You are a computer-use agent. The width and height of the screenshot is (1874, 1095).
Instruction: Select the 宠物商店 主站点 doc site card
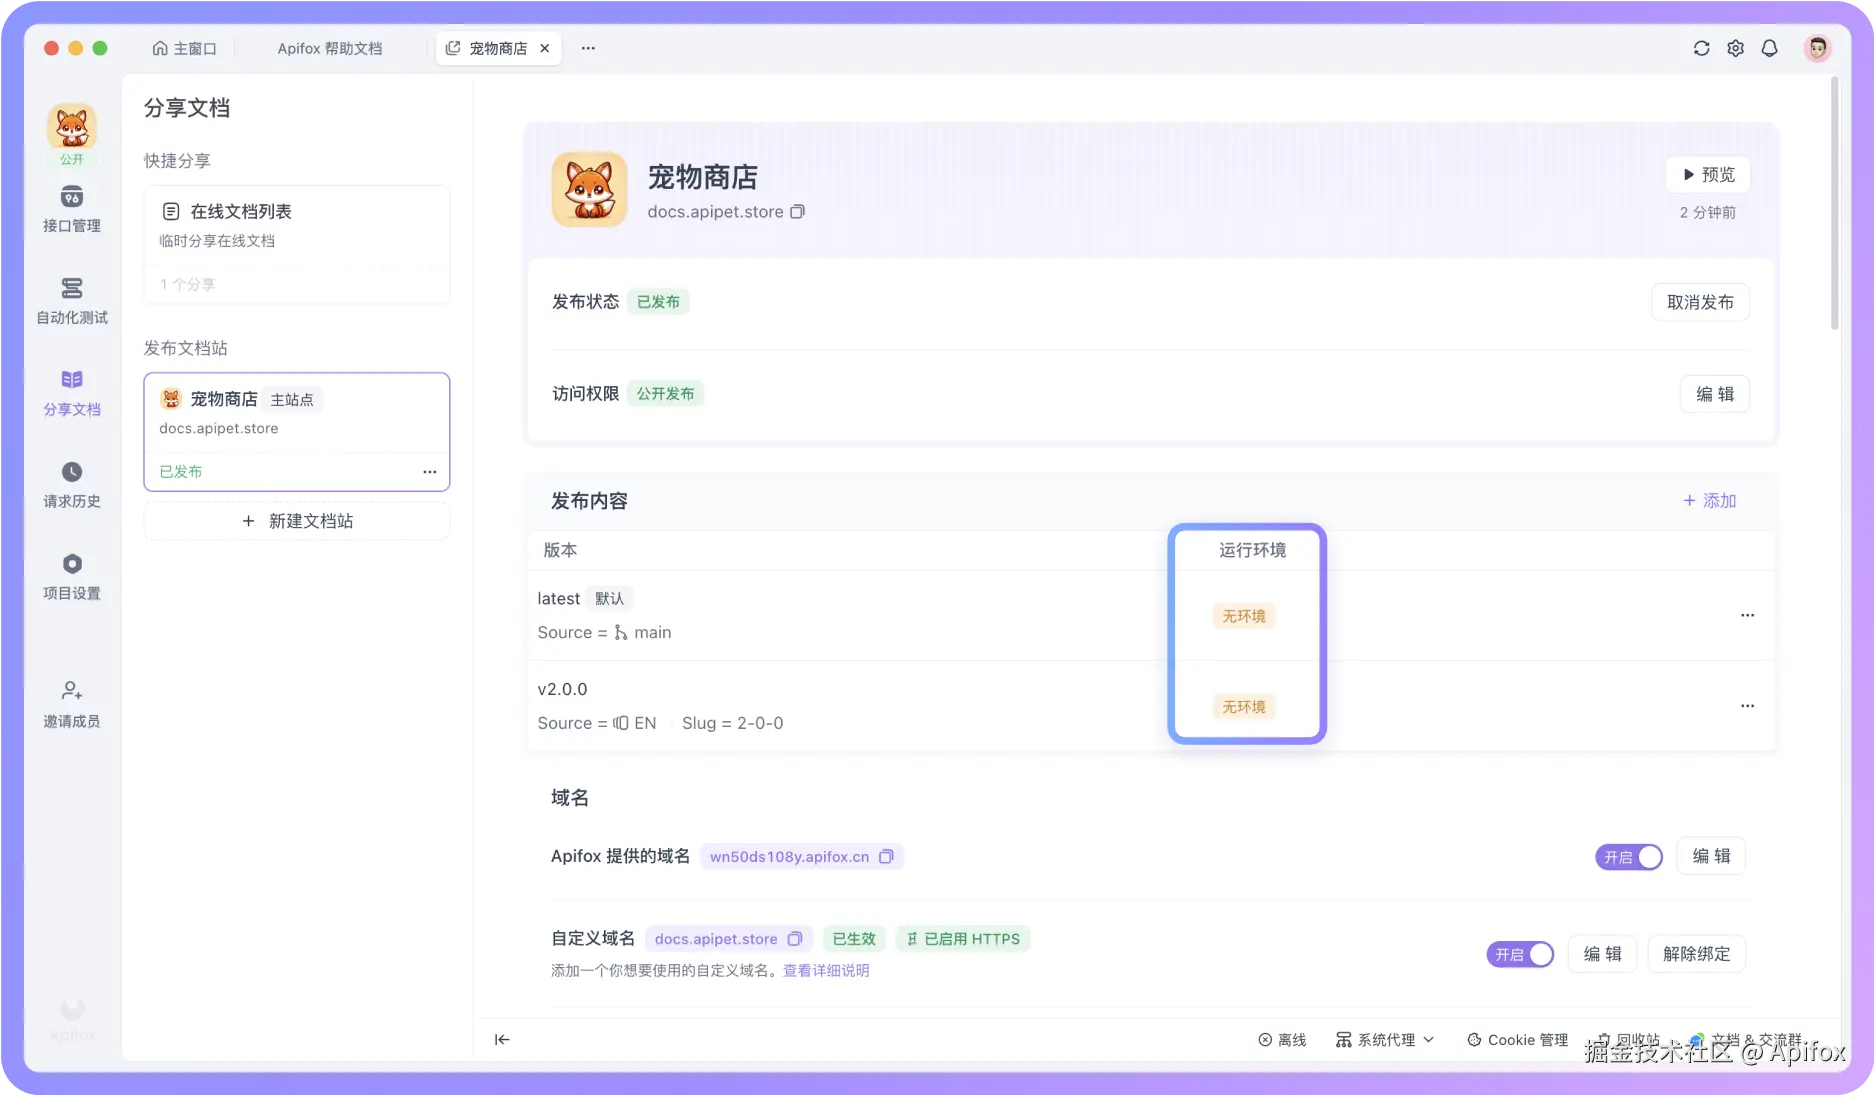[x=297, y=432]
